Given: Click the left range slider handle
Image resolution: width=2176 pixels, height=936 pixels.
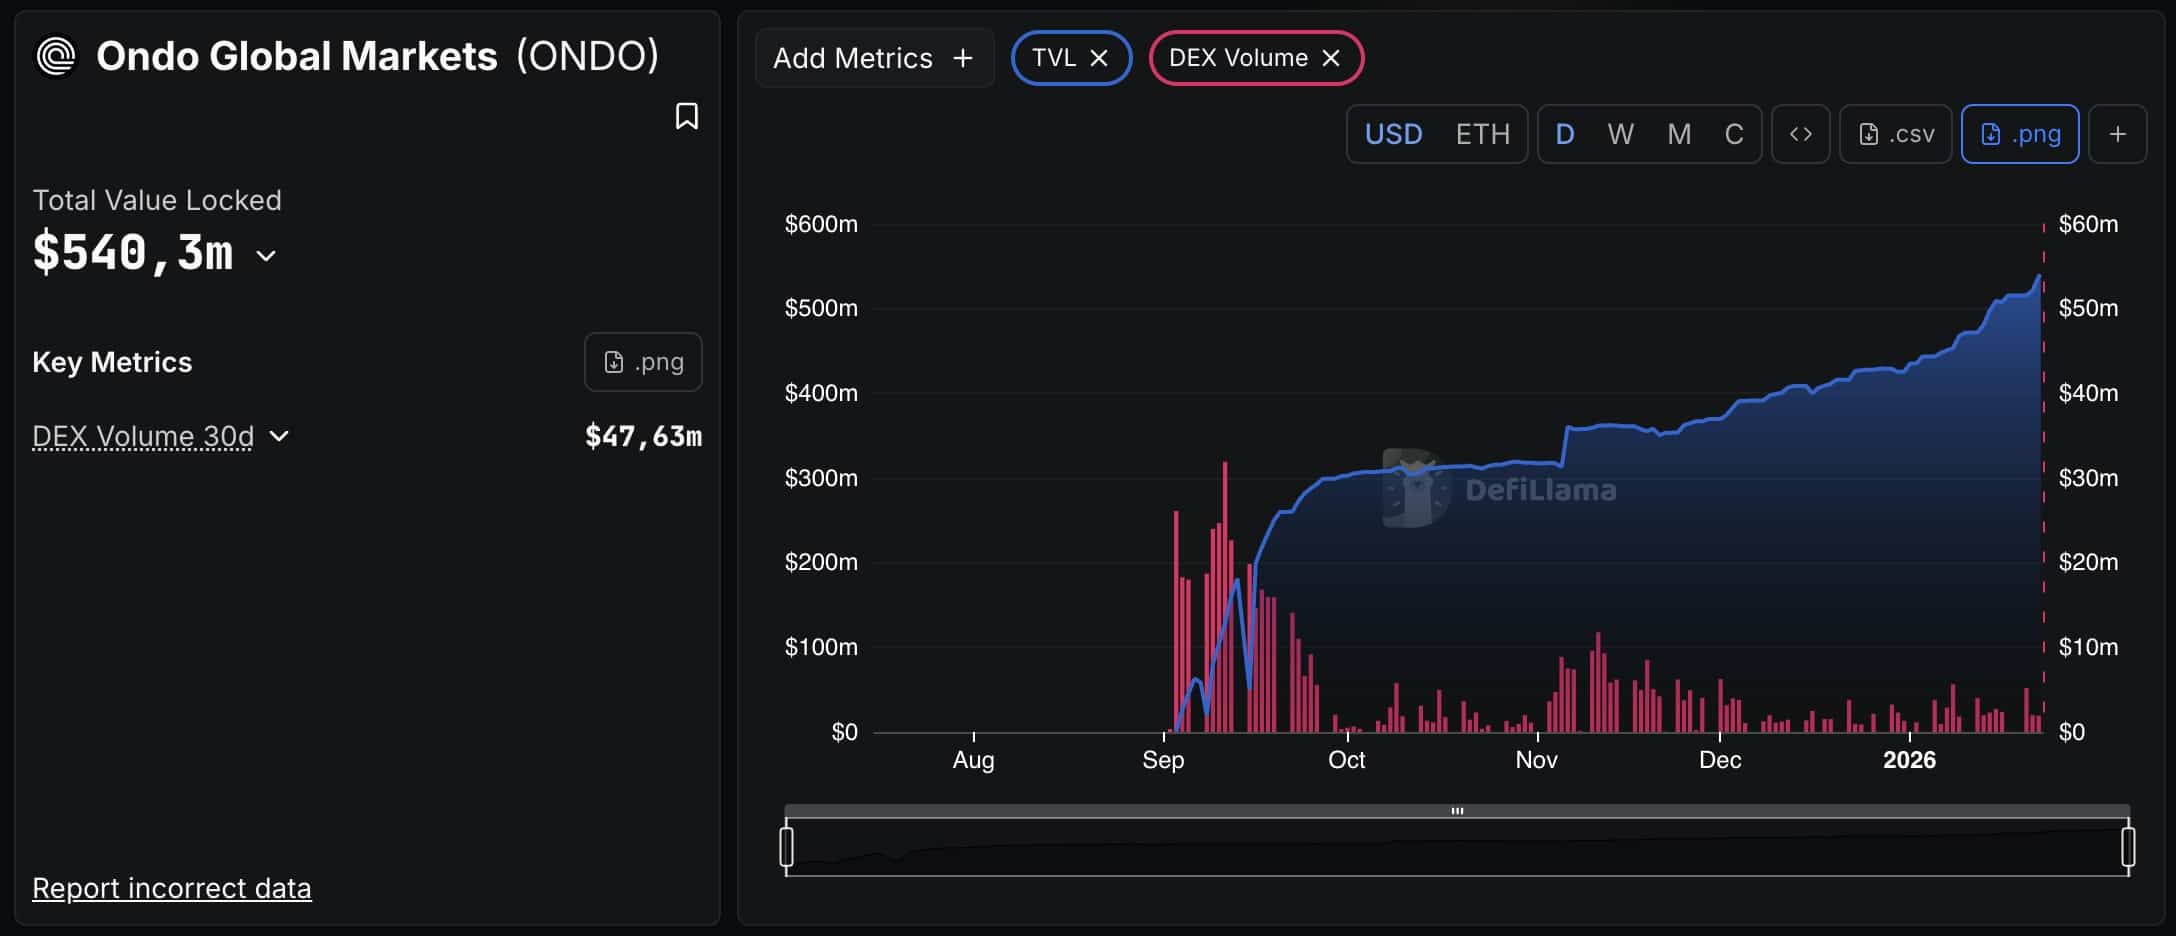Looking at the screenshot, I should [787, 847].
